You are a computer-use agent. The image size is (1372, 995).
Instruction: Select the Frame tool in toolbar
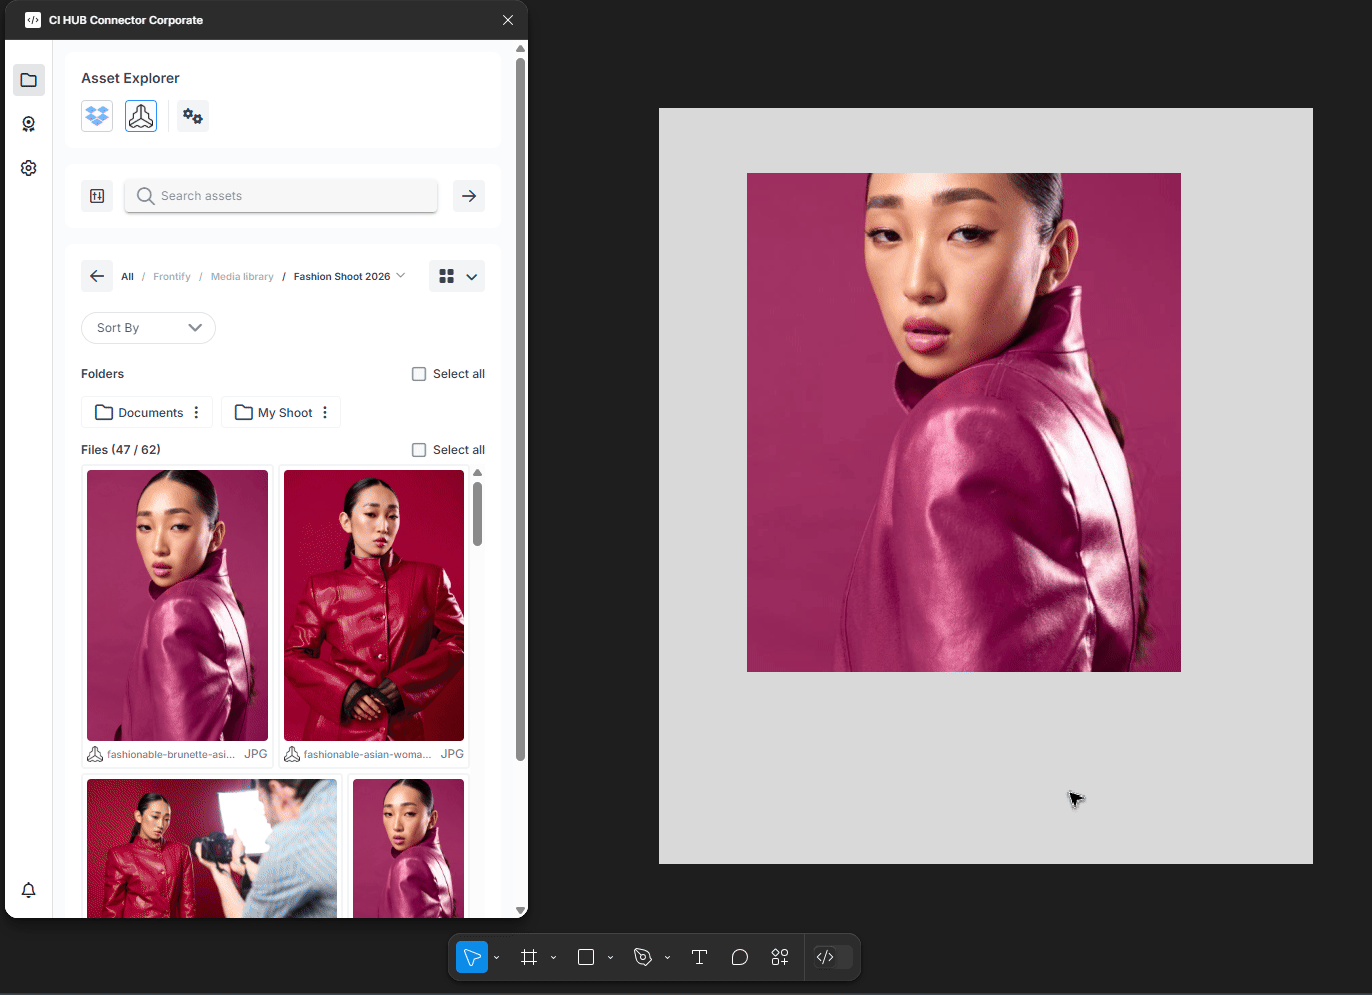[529, 957]
